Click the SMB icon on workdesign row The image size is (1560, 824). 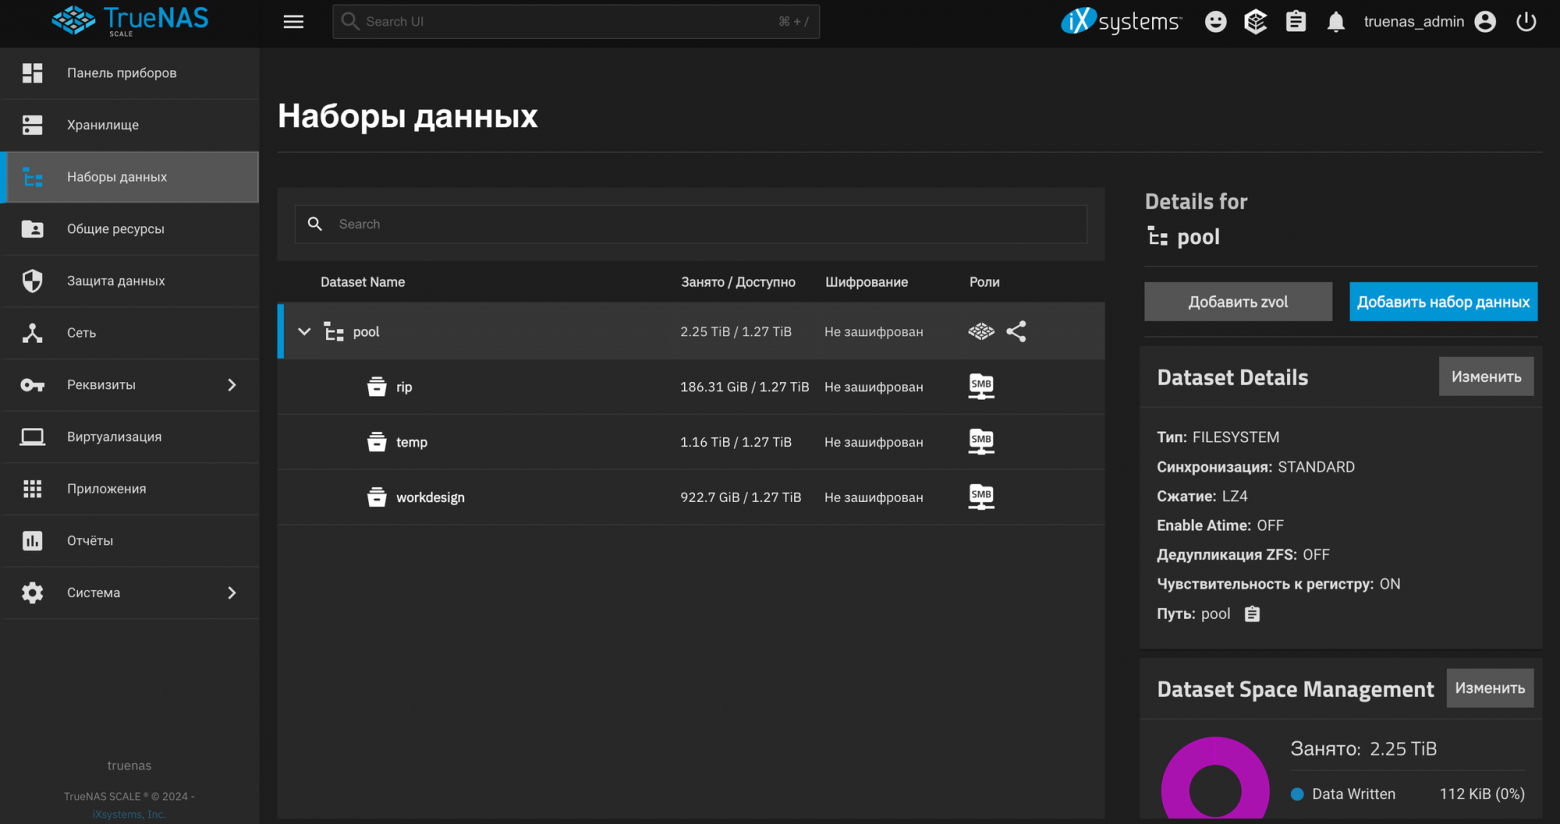(981, 496)
